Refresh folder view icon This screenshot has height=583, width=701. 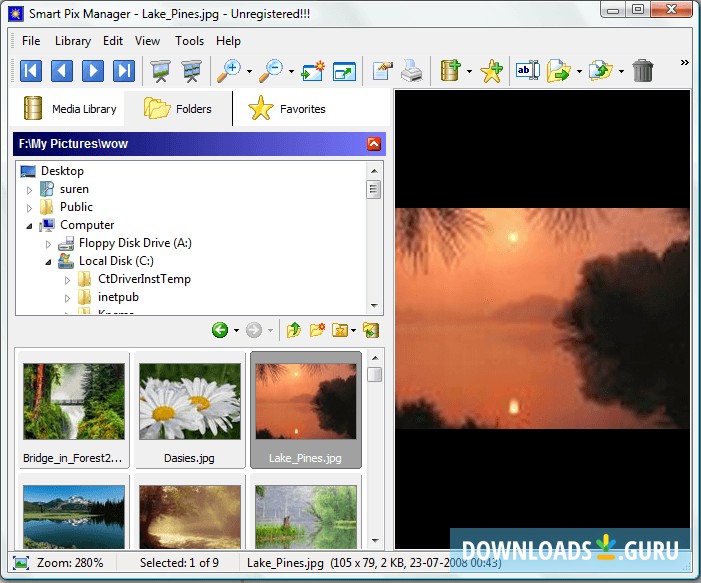coord(371,330)
